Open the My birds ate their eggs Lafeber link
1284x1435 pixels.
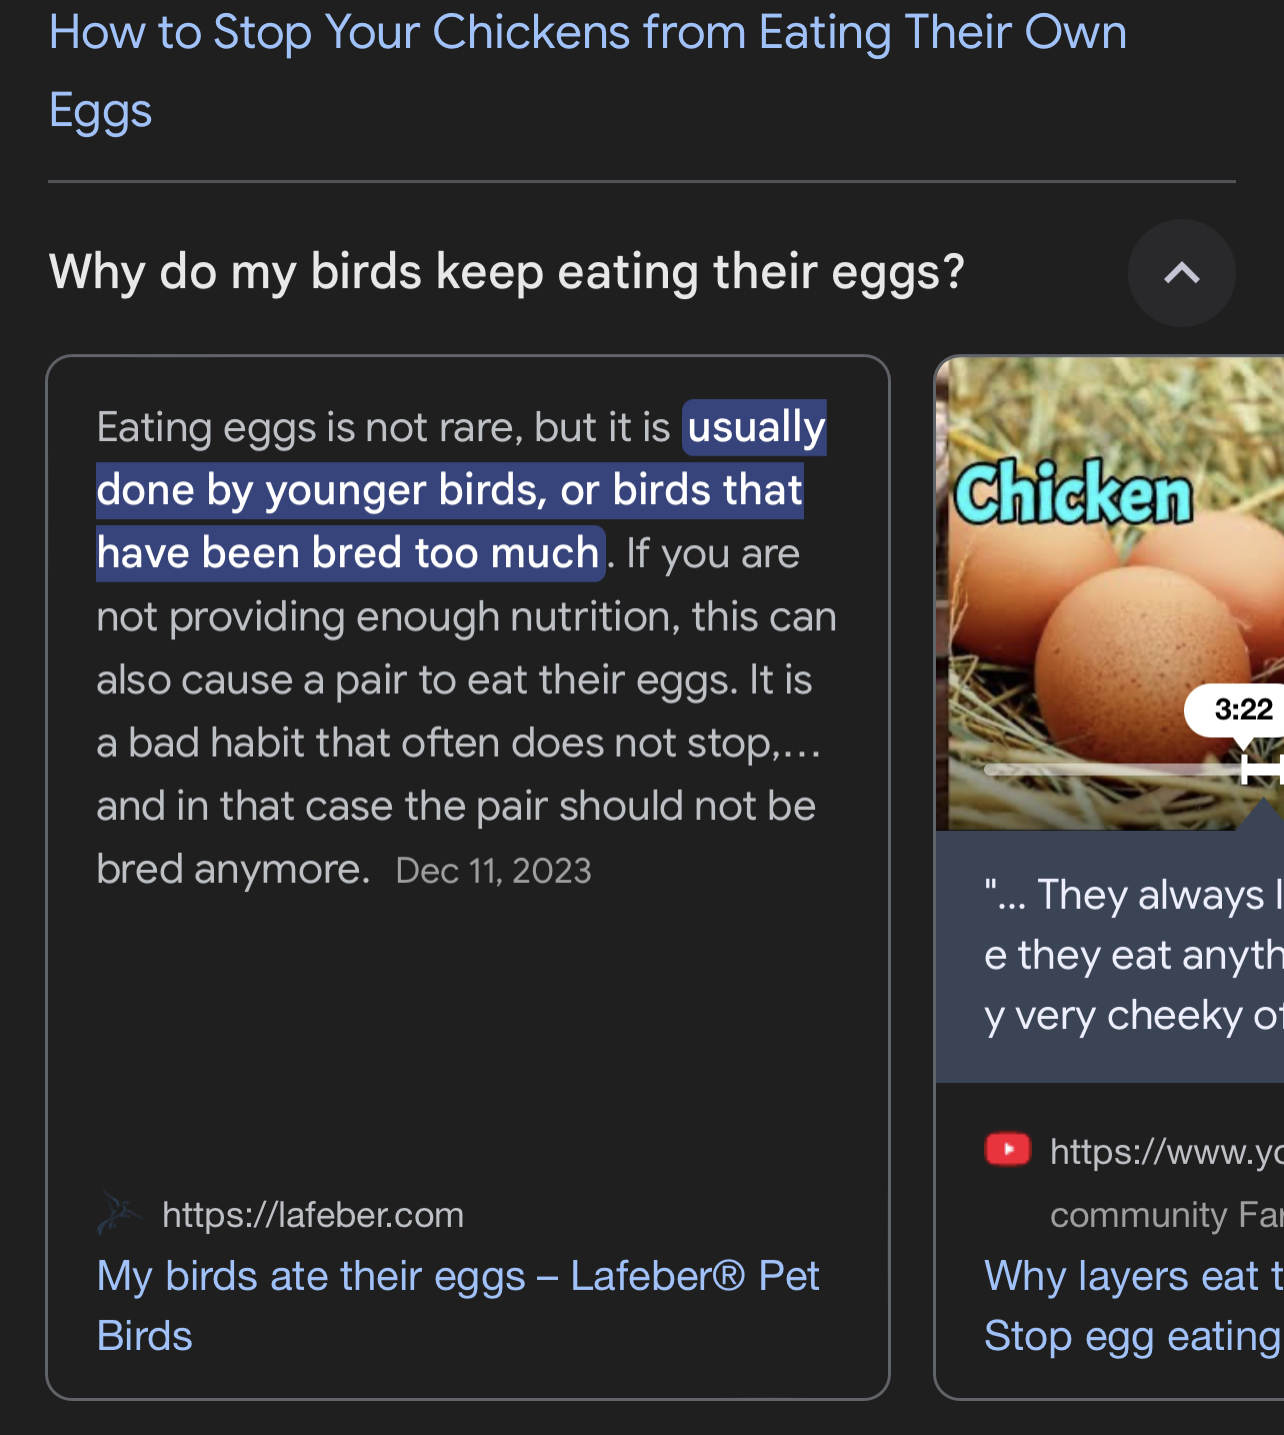(458, 1305)
